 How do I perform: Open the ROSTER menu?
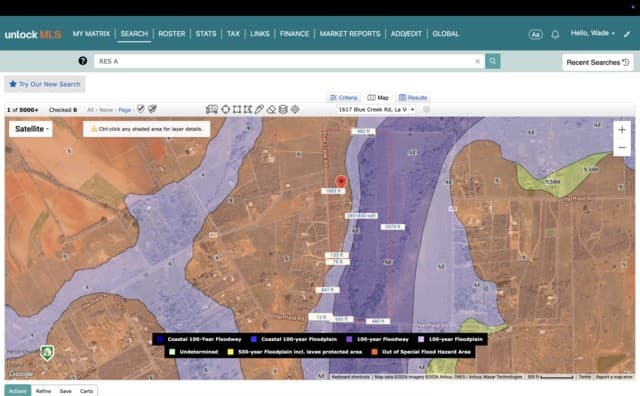171,34
